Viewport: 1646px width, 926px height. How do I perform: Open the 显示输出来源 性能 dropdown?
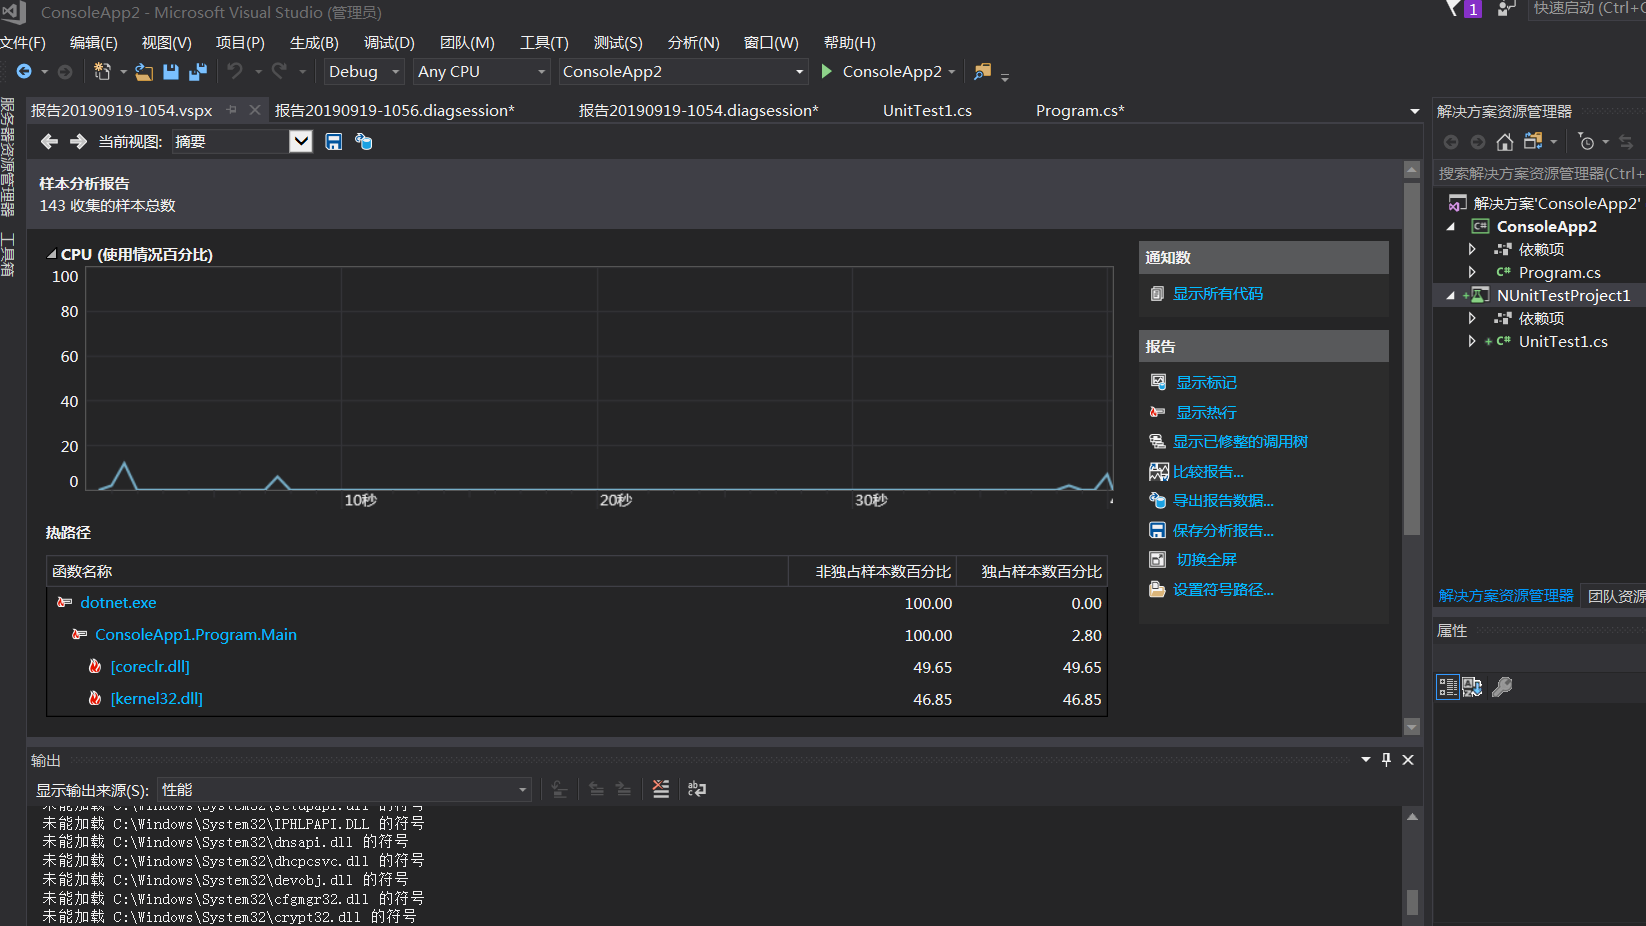click(x=522, y=790)
